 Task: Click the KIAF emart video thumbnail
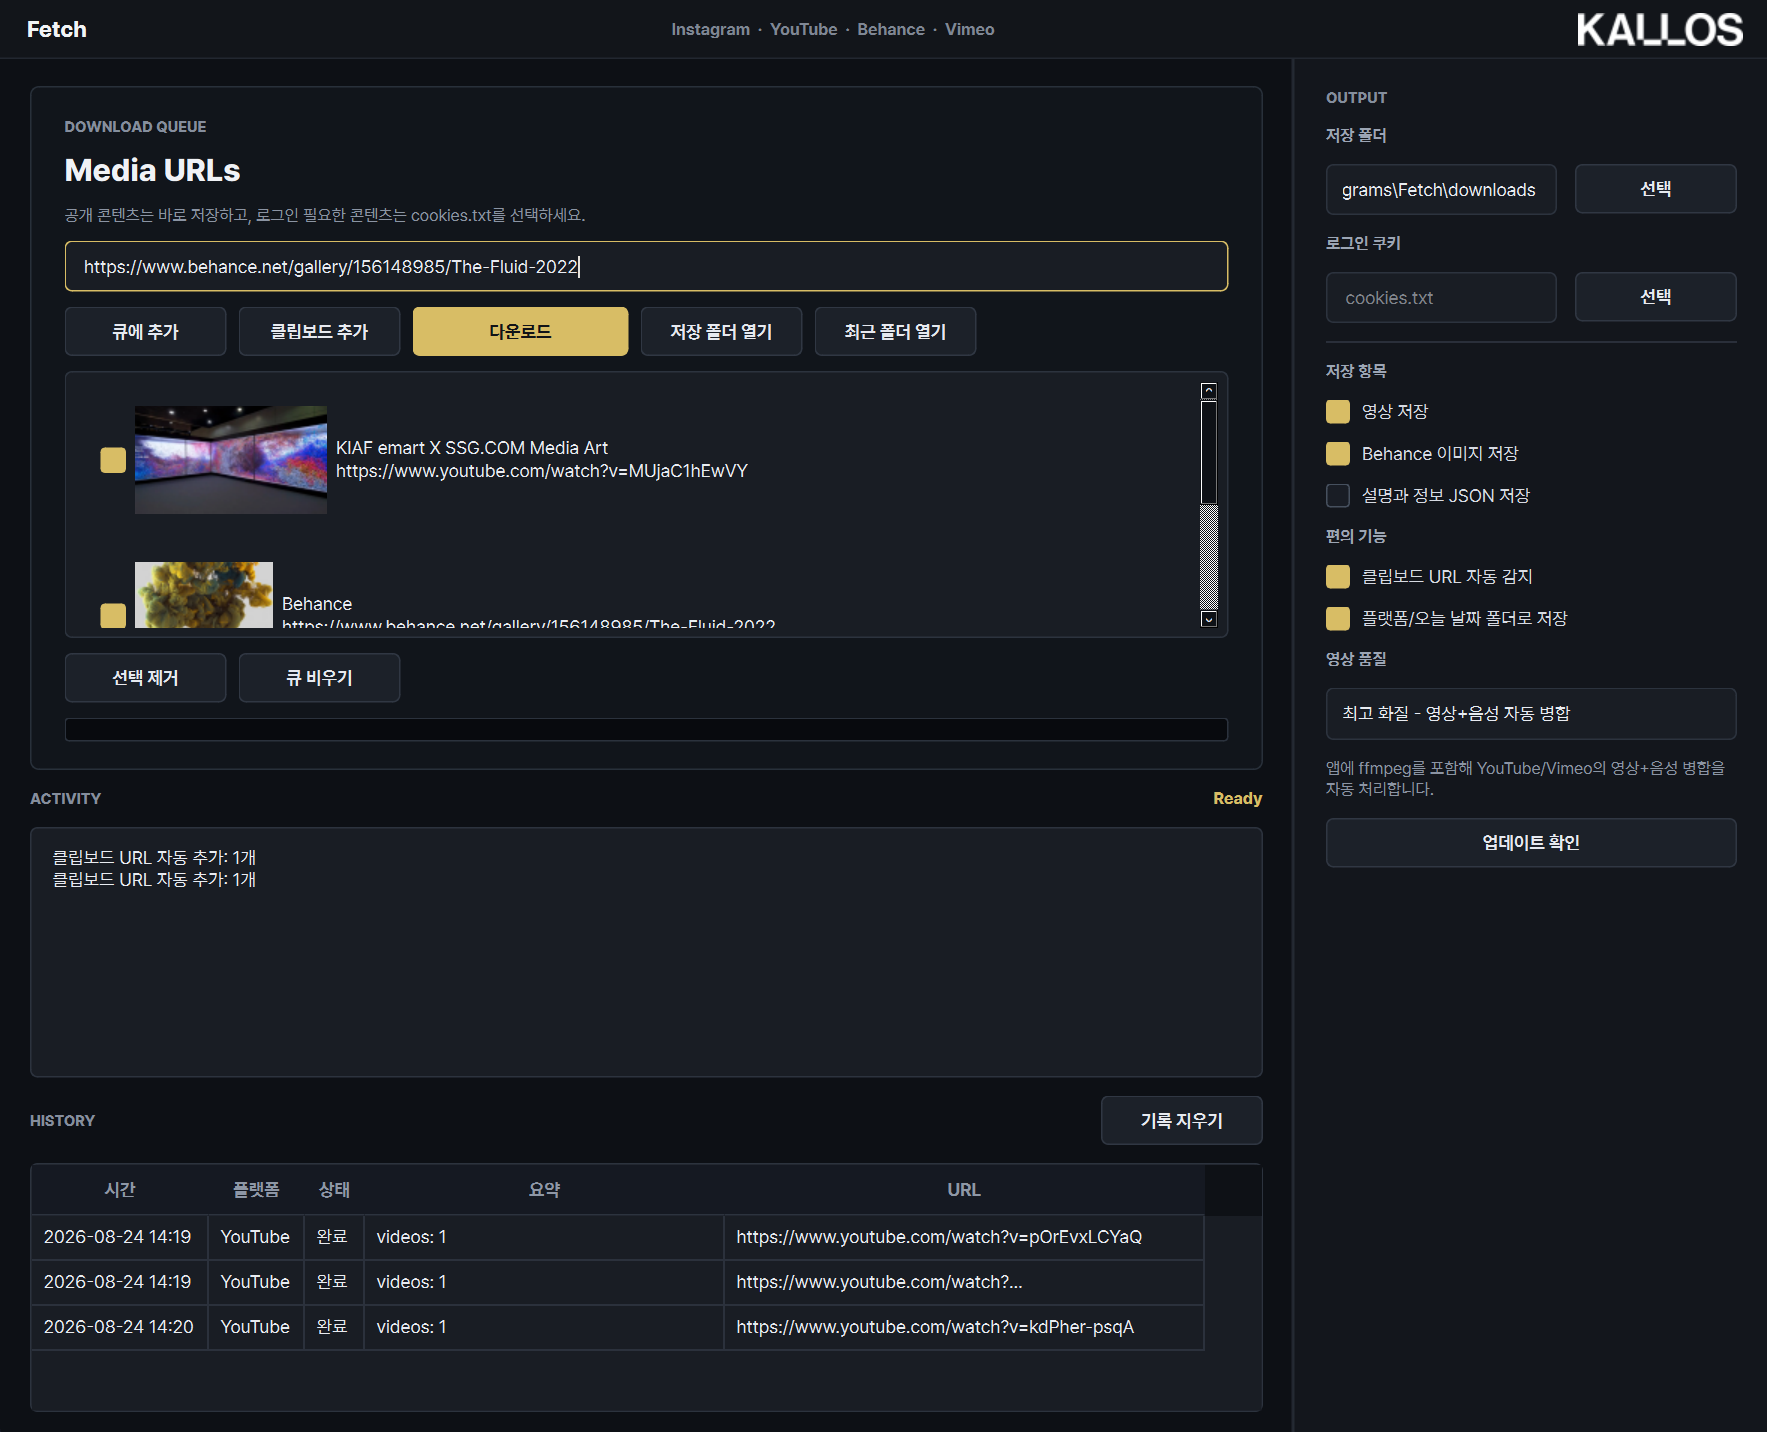[231, 460]
